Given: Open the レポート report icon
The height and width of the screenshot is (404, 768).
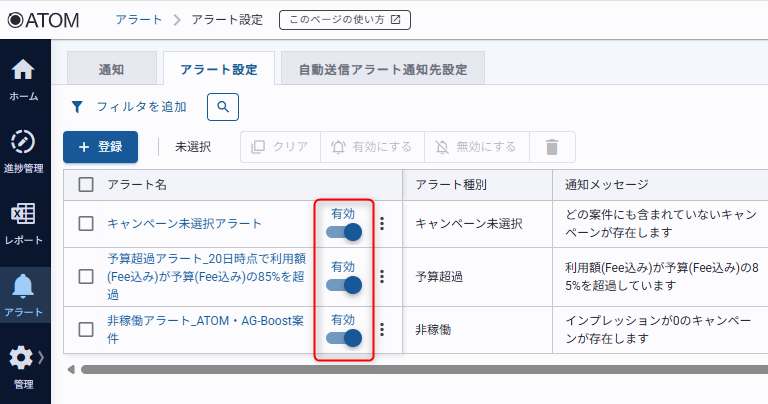Looking at the screenshot, I should click(23, 215).
